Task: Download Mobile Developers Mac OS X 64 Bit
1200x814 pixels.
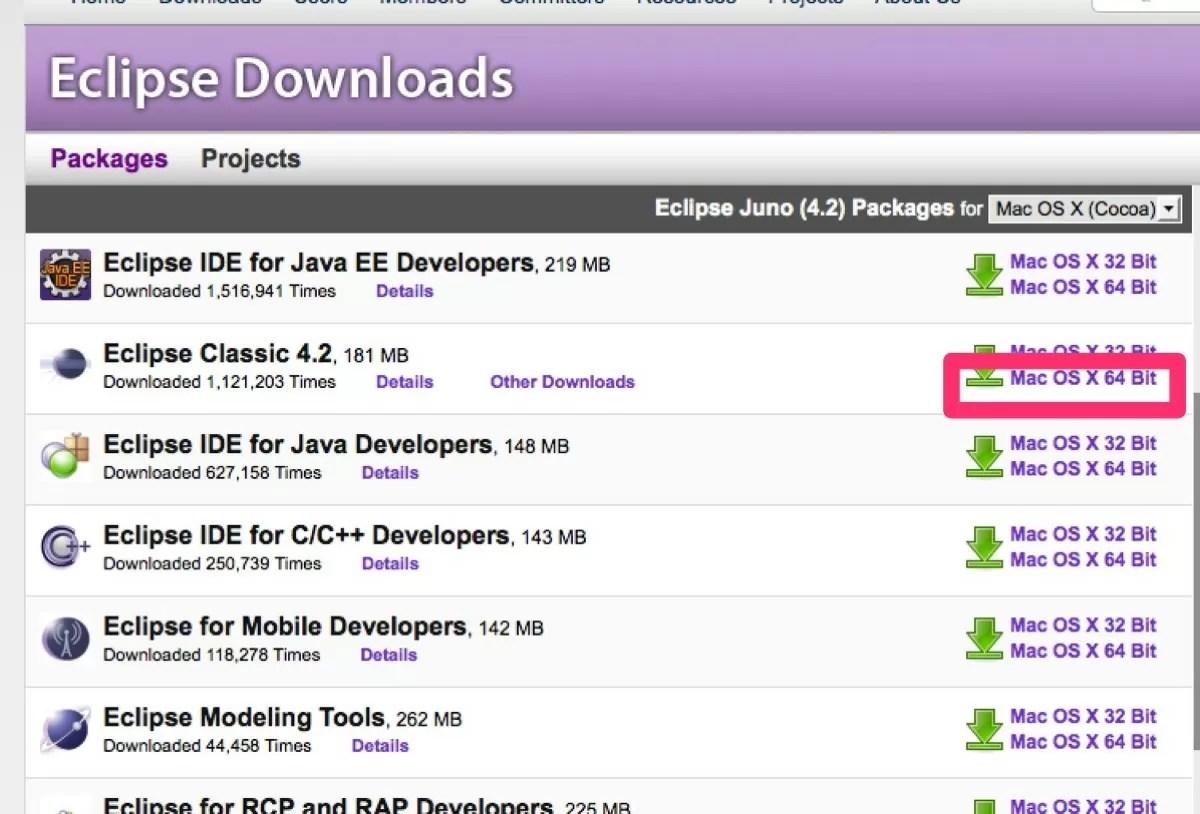Action: click(1083, 652)
